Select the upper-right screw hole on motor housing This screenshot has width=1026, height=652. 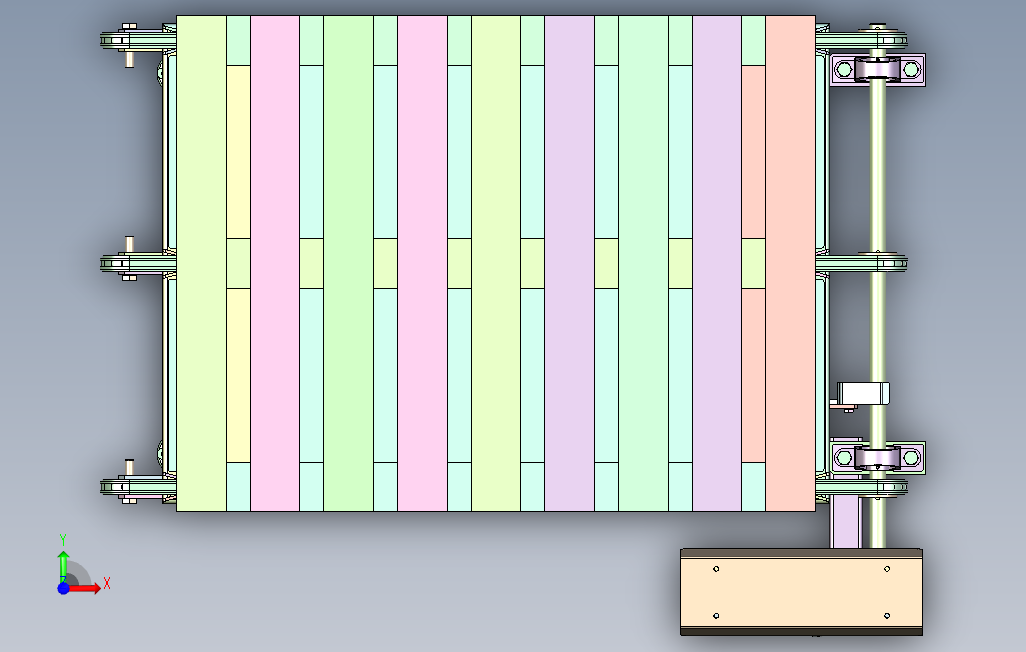(887, 569)
